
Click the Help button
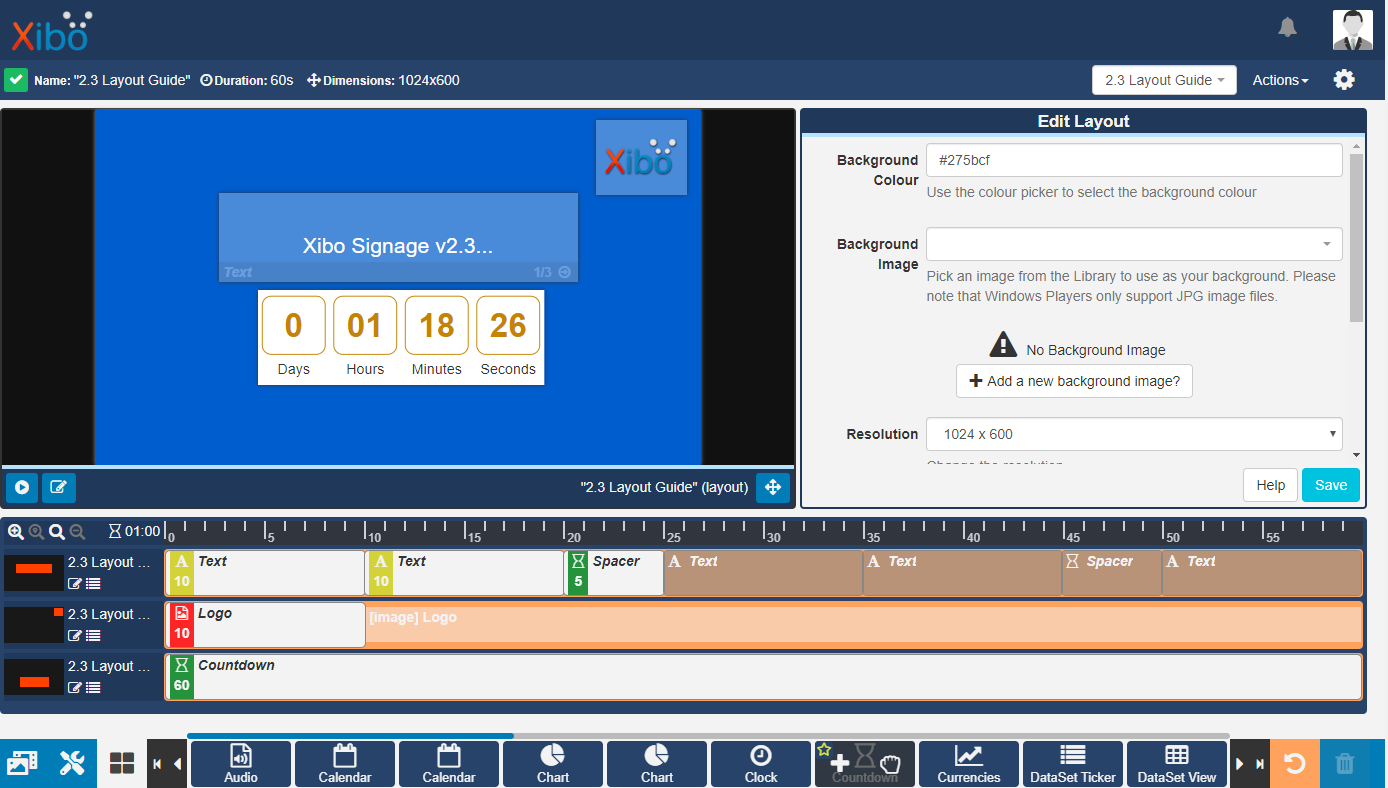click(1270, 485)
